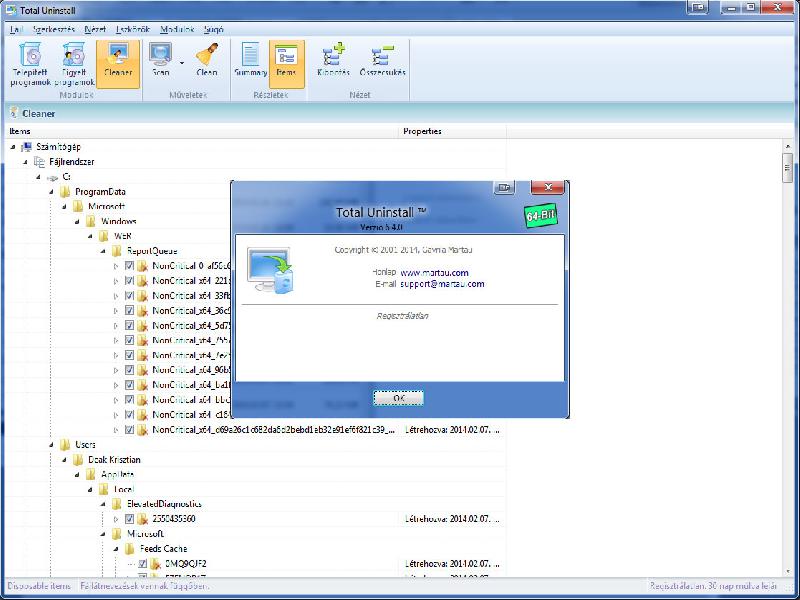Close the Total Uninstall About dialog

pyautogui.click(x=547, y=187)
